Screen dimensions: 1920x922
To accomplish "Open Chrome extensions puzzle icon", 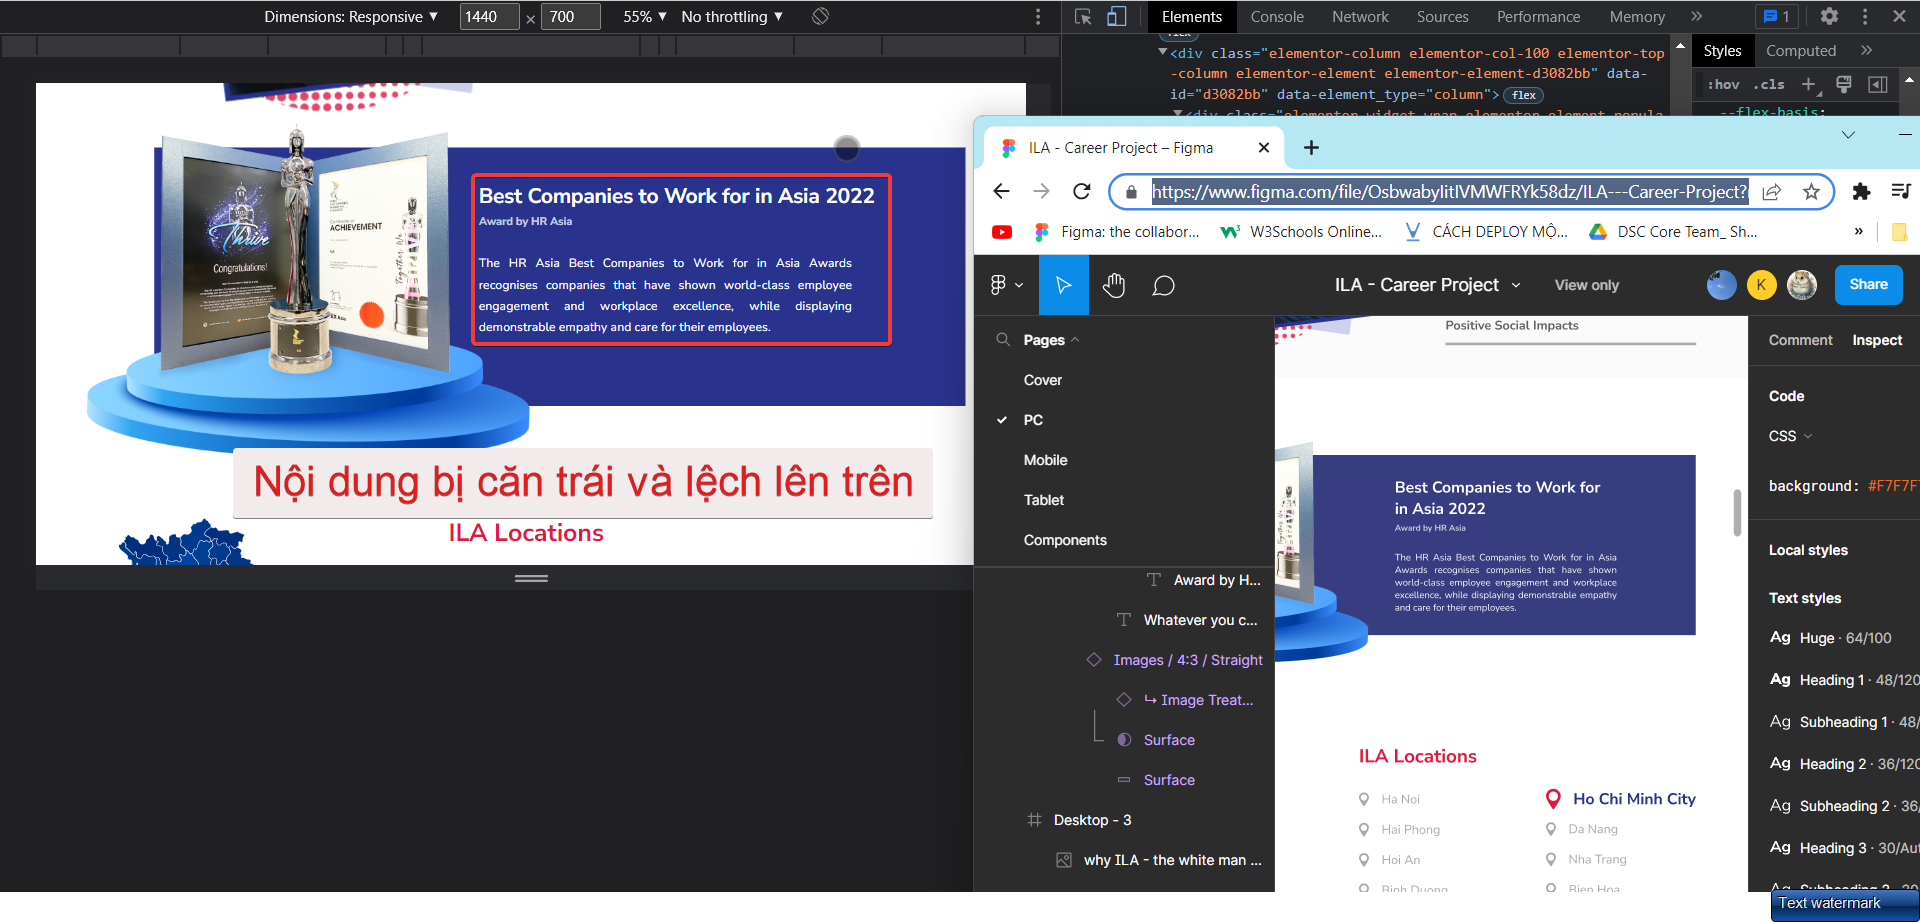I will point(1861,191).
